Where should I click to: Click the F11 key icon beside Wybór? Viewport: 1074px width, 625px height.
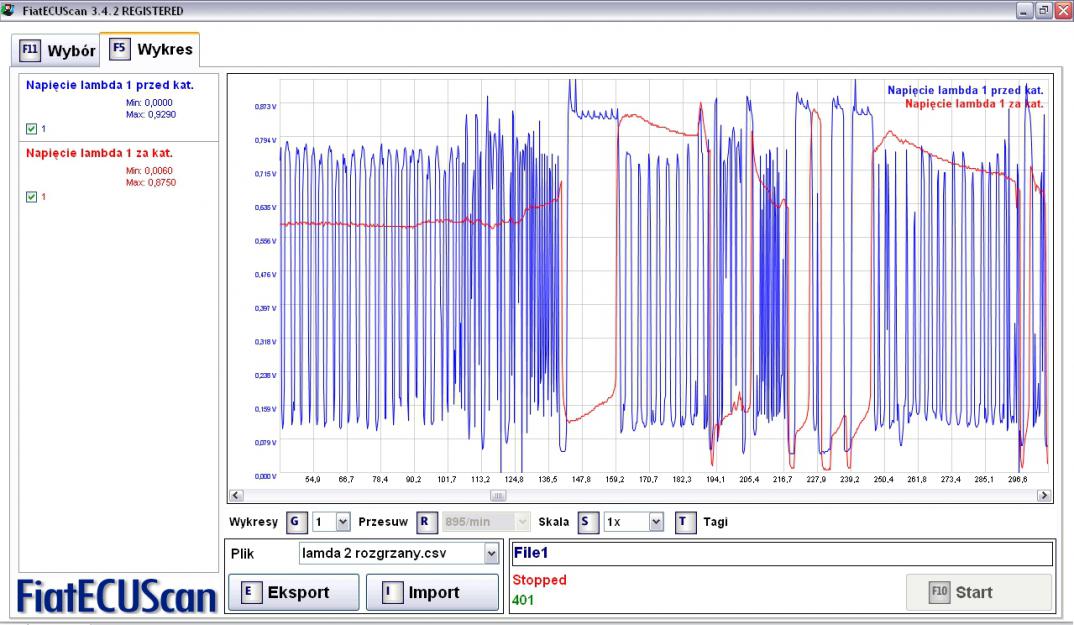31,51
